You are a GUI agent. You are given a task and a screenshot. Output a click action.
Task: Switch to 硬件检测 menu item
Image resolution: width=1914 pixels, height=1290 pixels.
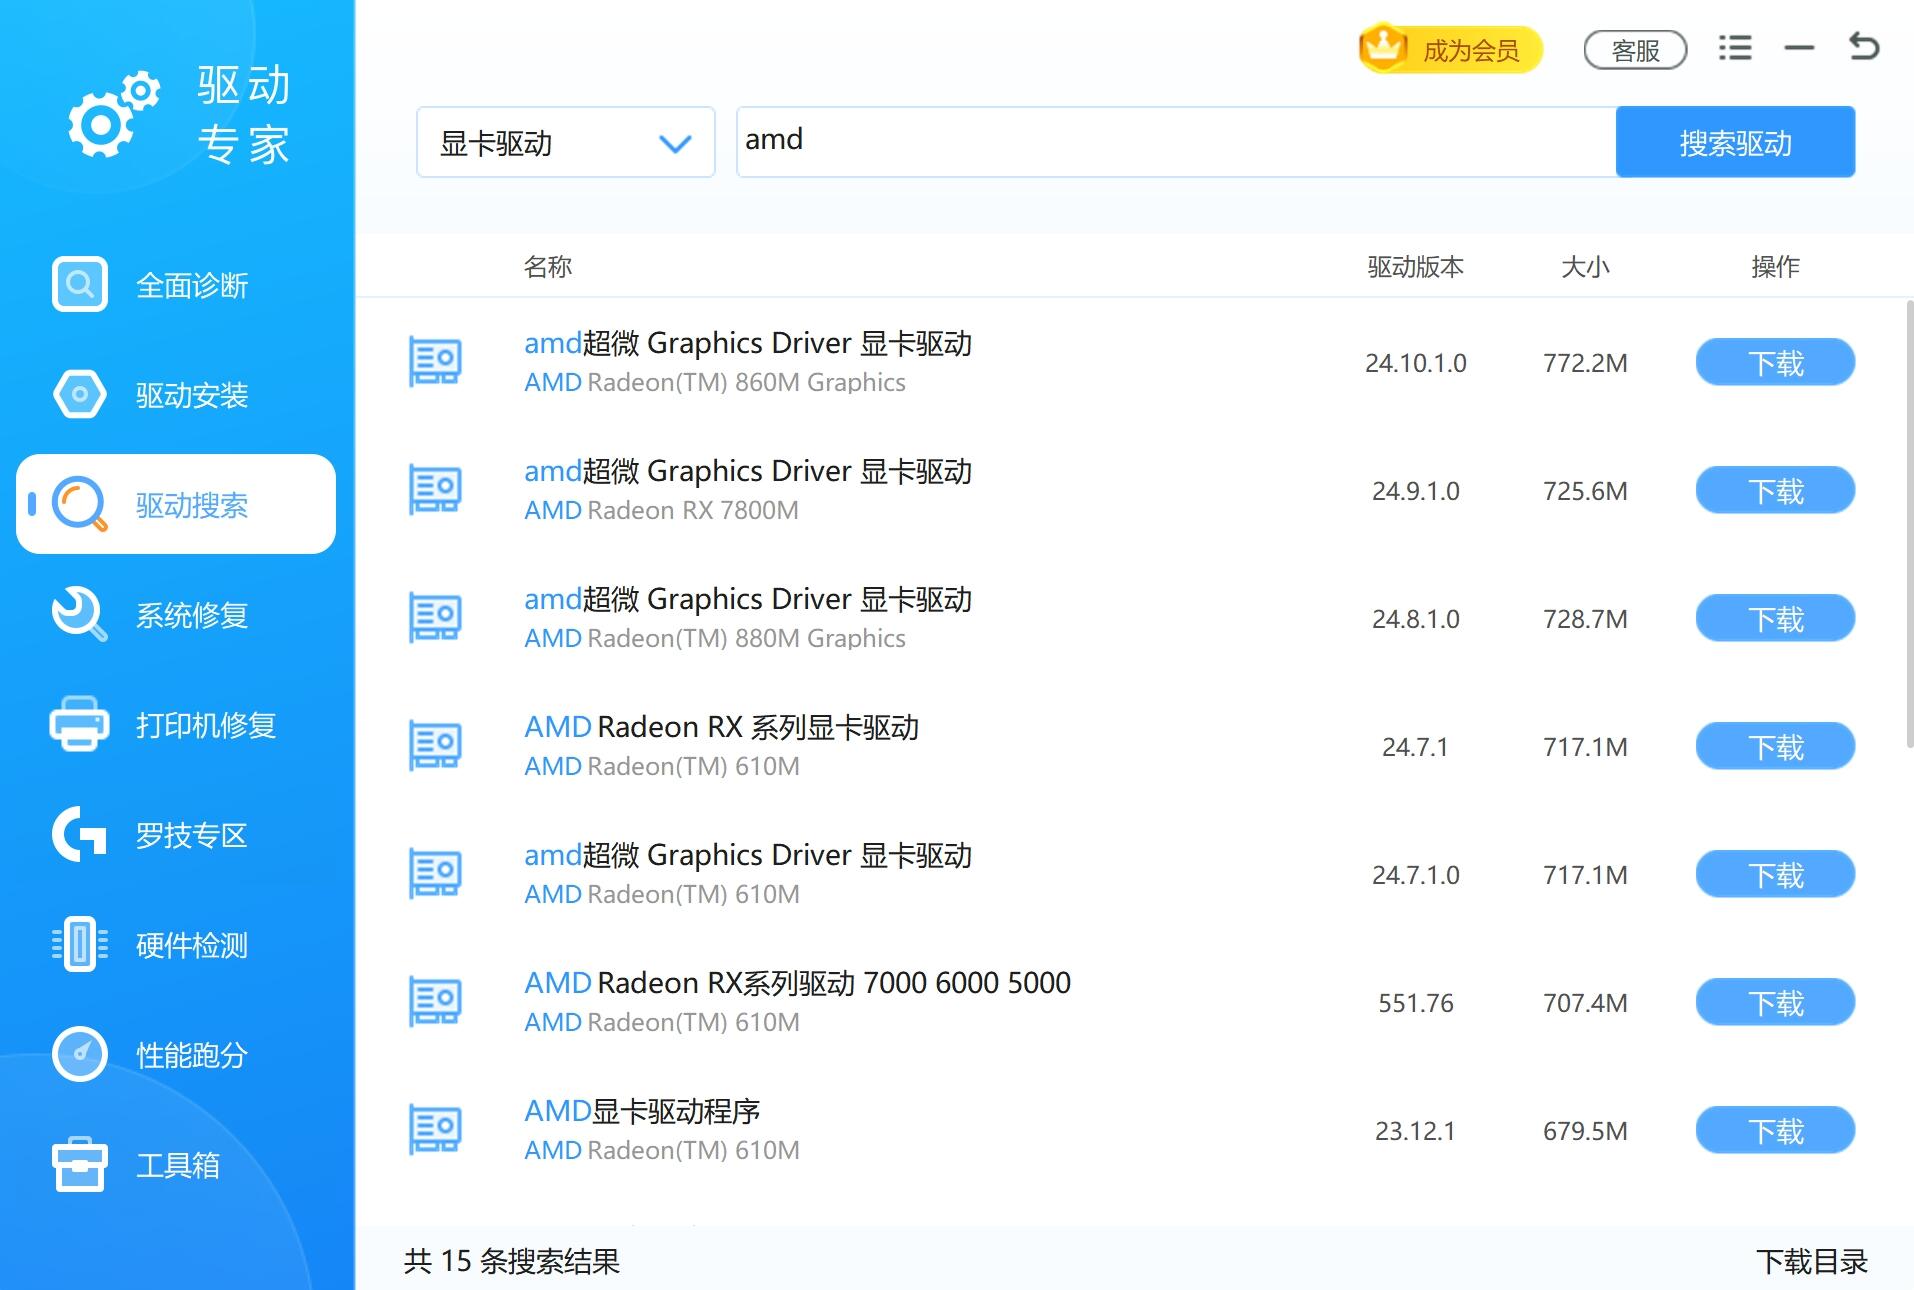pos(175,944)
